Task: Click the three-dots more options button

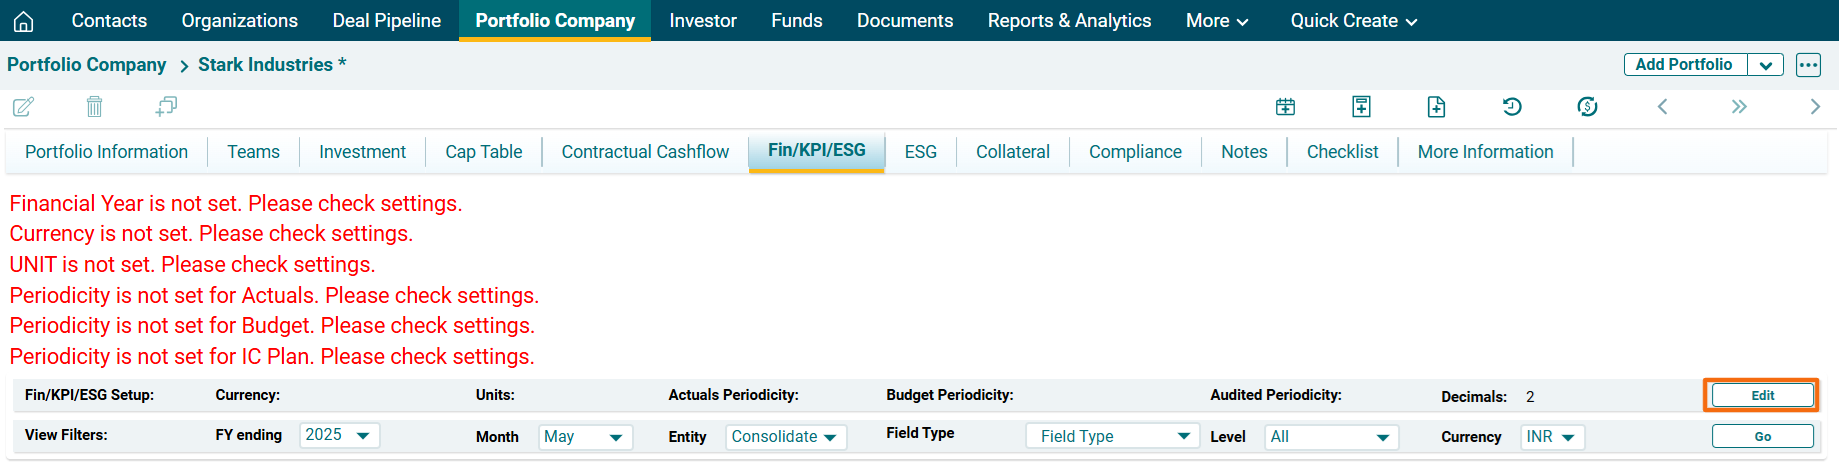Action: tap(1808, 65)
